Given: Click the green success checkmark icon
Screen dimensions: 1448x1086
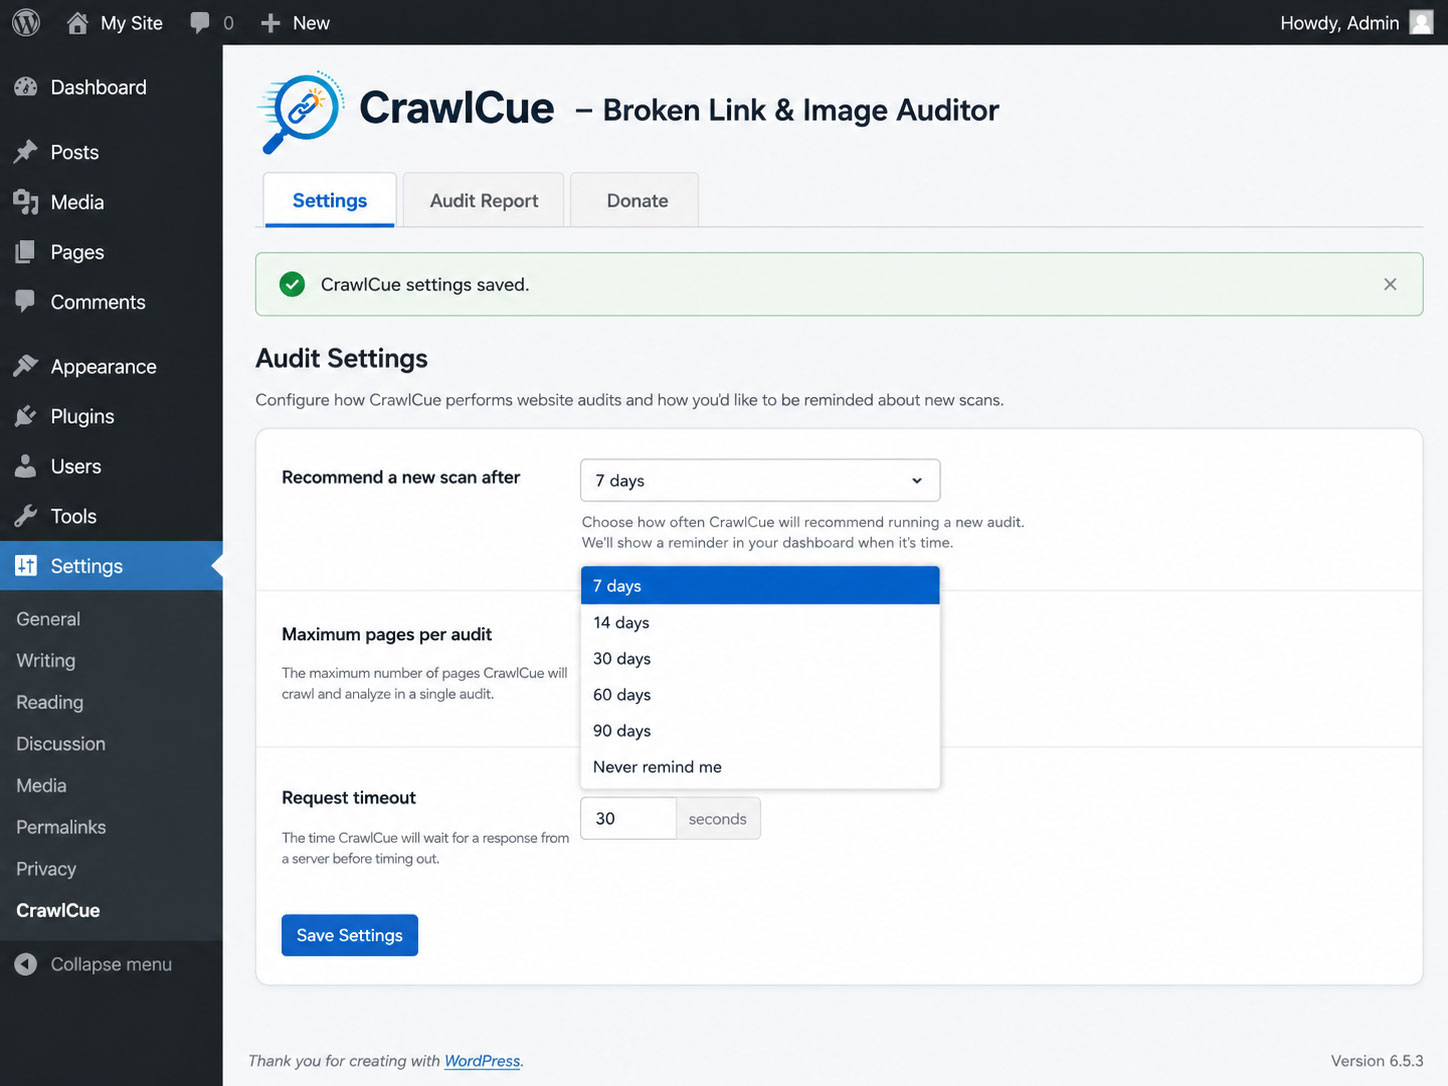Looking at the screenshot, I should click(x=292, y=284).
